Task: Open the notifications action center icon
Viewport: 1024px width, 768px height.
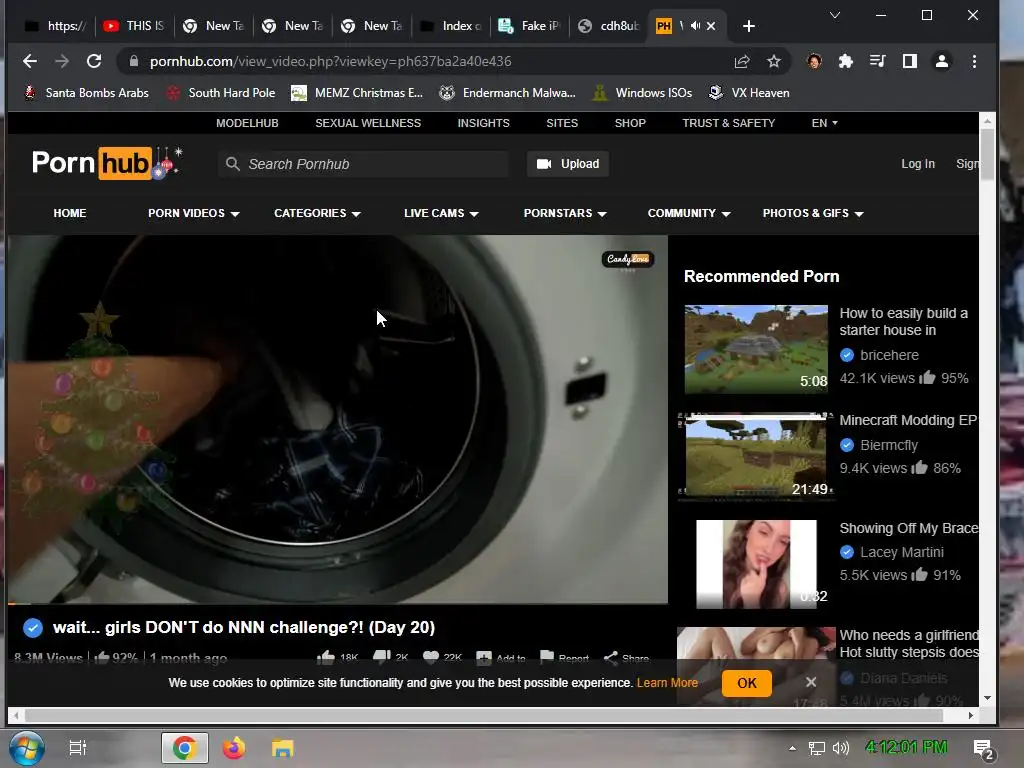Action: click(983, 748)
